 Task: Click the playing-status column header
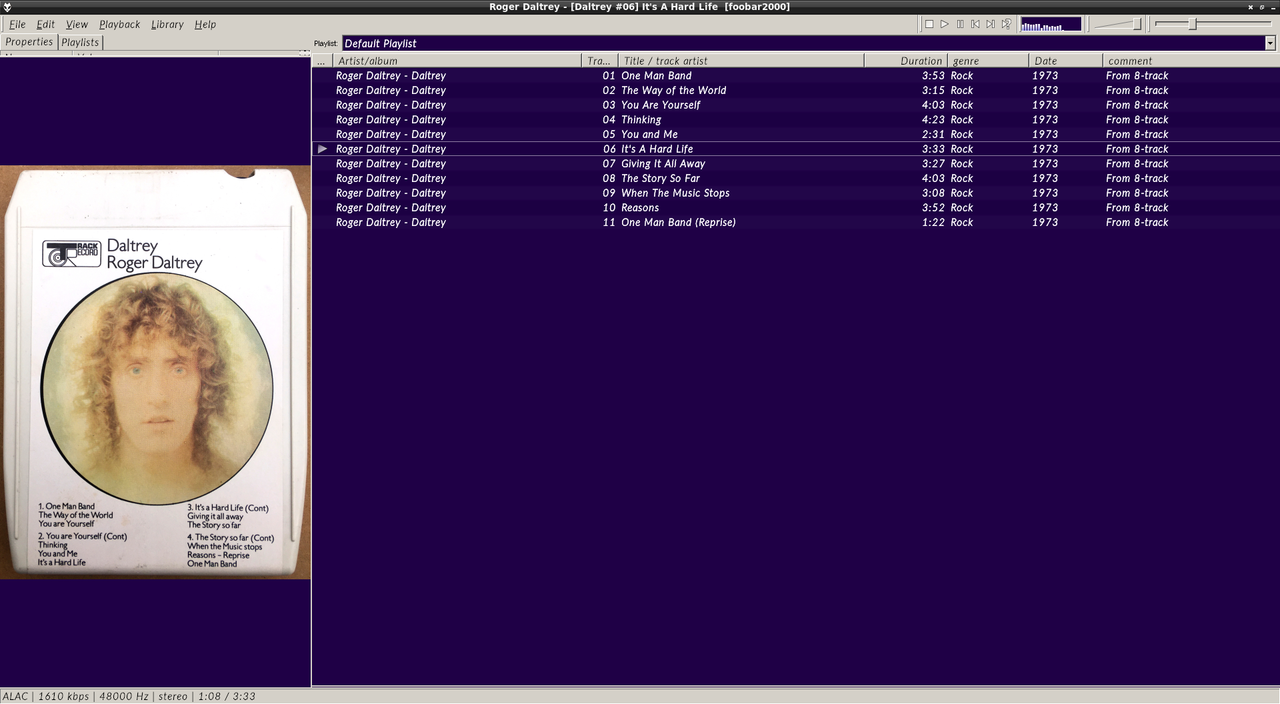(322, 61)
